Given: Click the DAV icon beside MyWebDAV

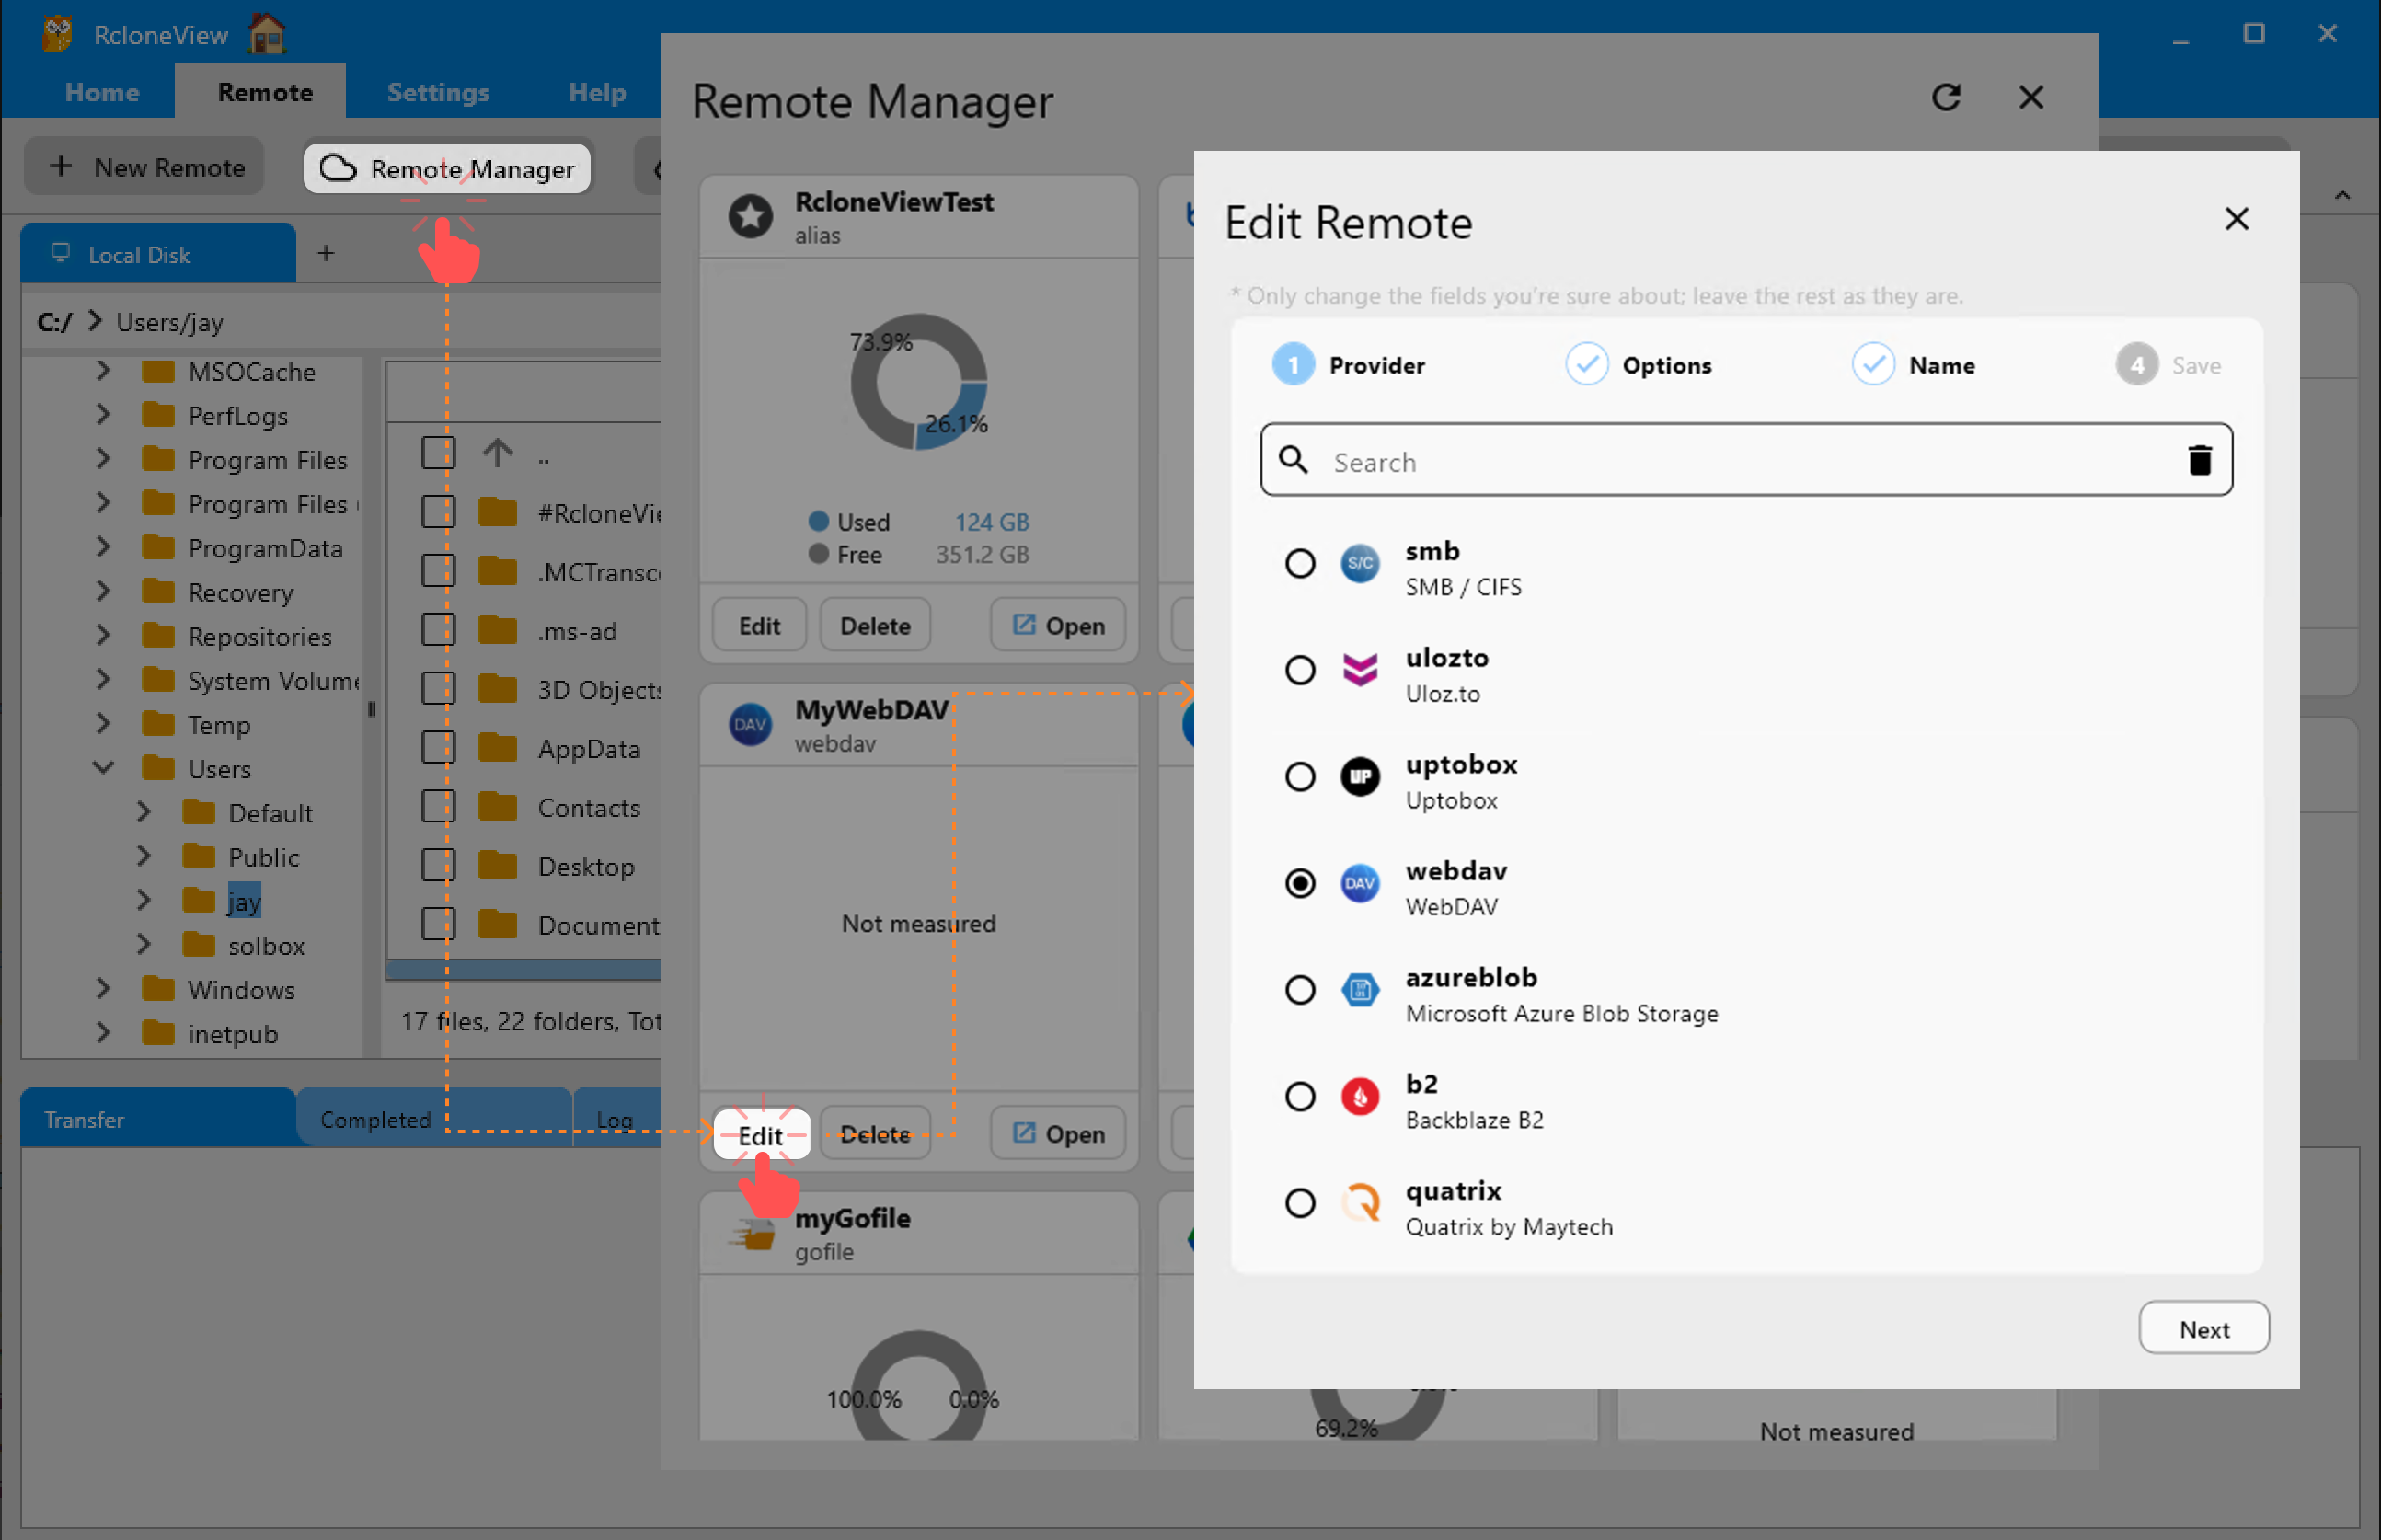Looking at the screenshot, I should coord(750,724).
